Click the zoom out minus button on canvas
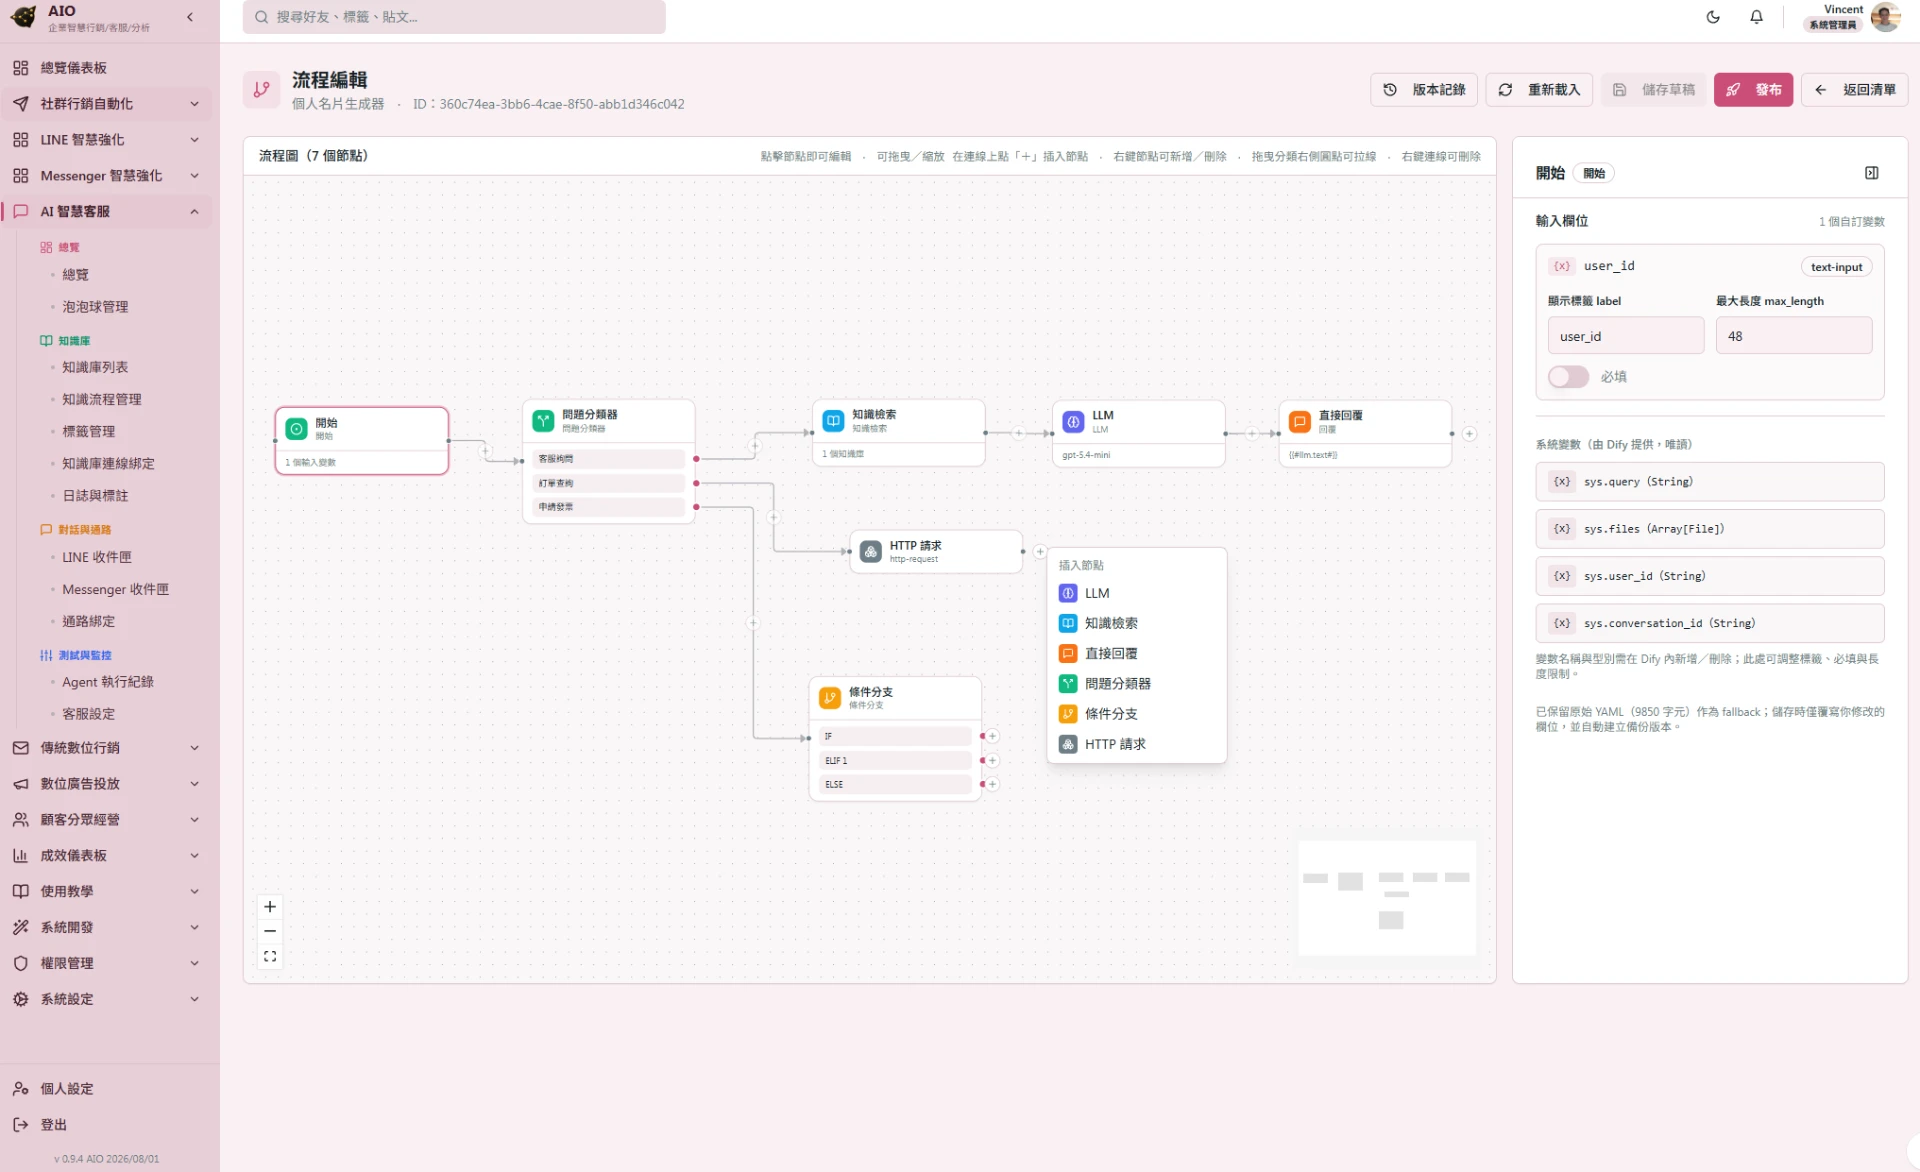Image resolution: width=1920 pixels, height=1172 pixels. 270,931
